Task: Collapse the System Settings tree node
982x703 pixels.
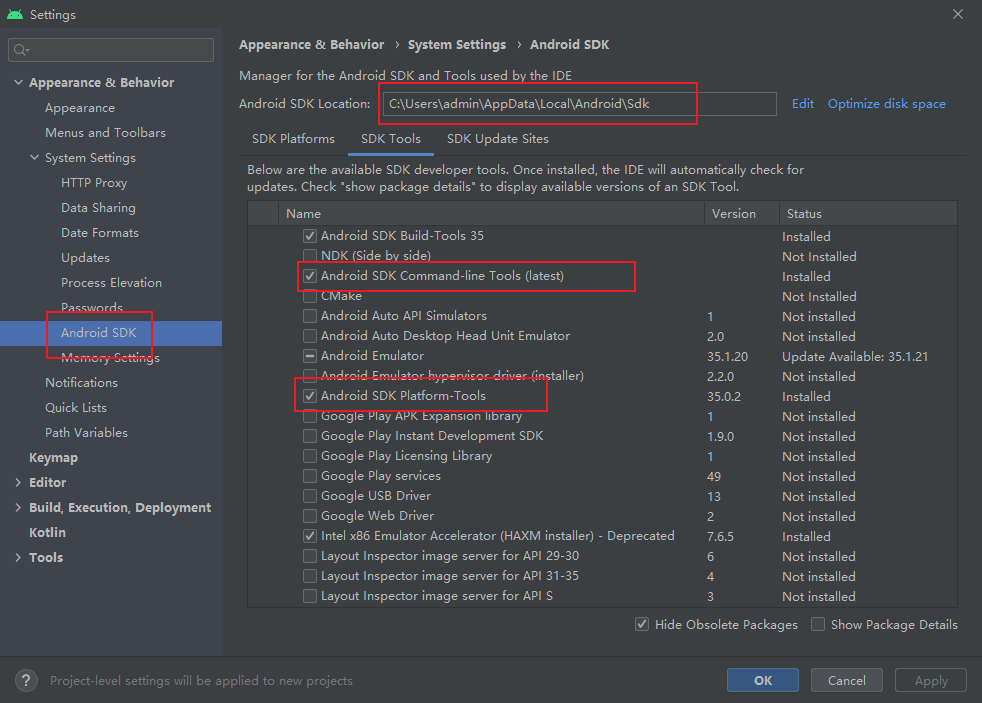Action: click(x=34, y=157)
